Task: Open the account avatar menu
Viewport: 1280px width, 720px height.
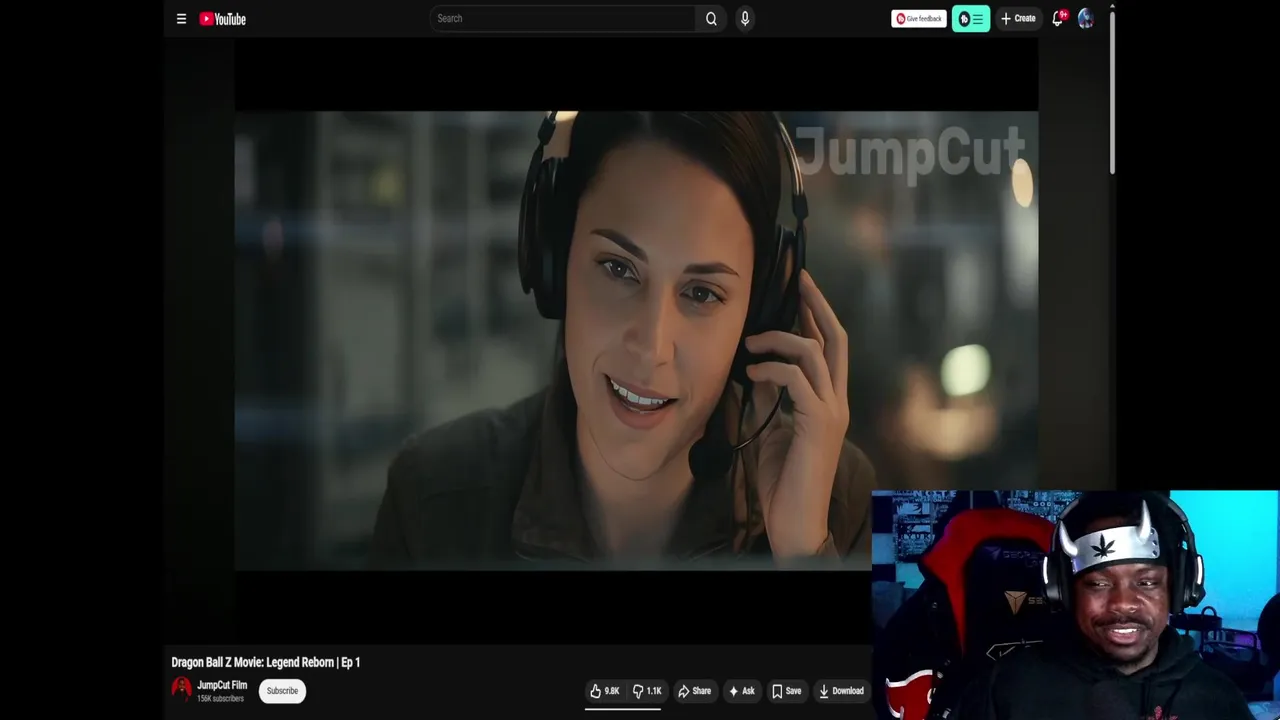Action: [1086, 18]
